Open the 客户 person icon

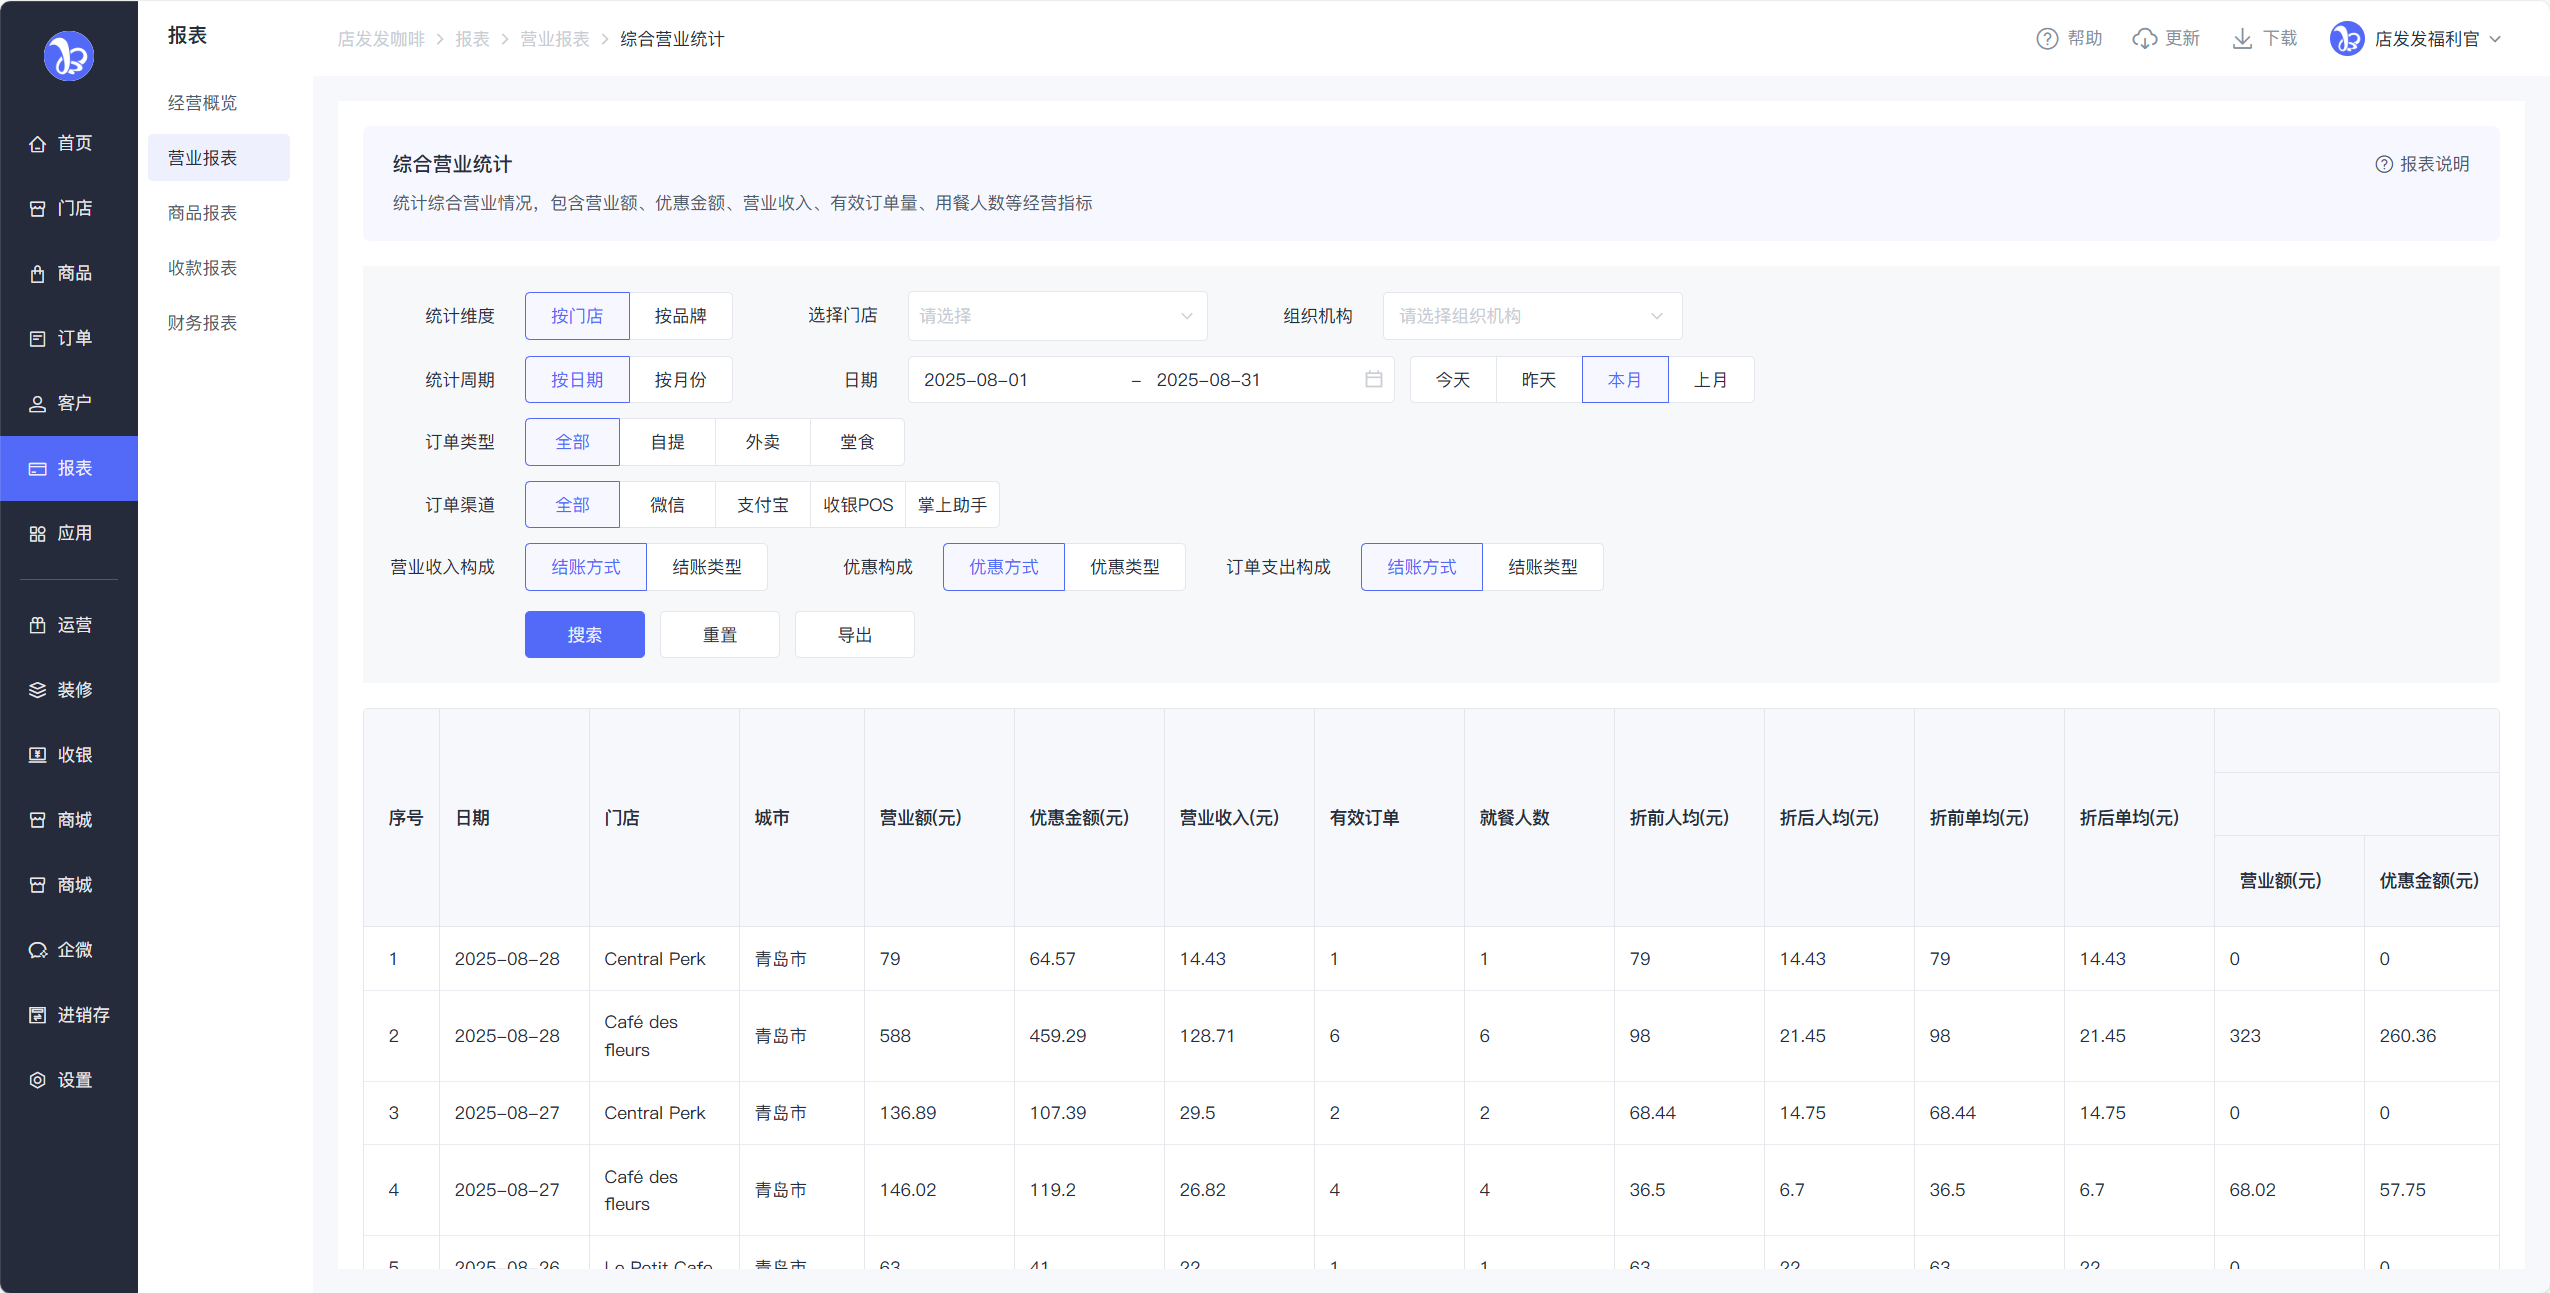38,404
